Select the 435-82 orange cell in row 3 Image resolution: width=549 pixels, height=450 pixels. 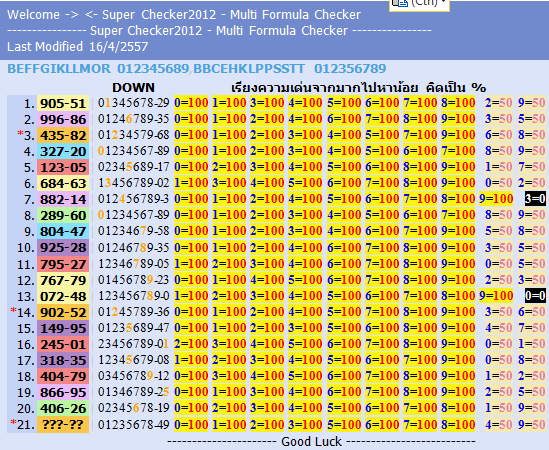tap(63, 136)
